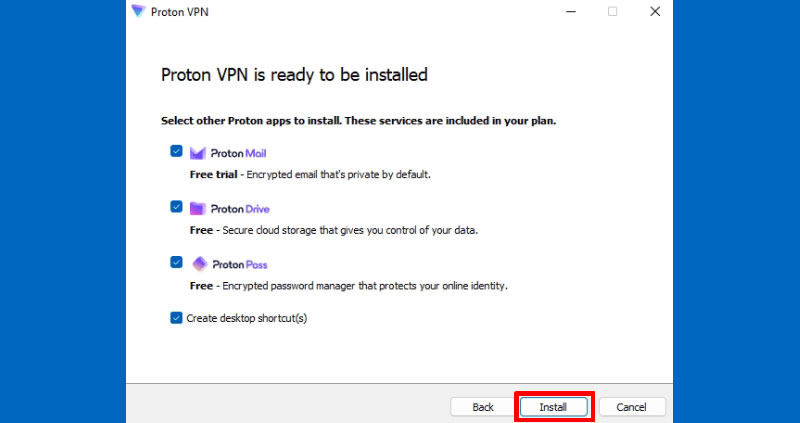This screenshot has height=423, width=800.
Task: Click the 'ready to be installed' heading
Action: click(294, 75)
